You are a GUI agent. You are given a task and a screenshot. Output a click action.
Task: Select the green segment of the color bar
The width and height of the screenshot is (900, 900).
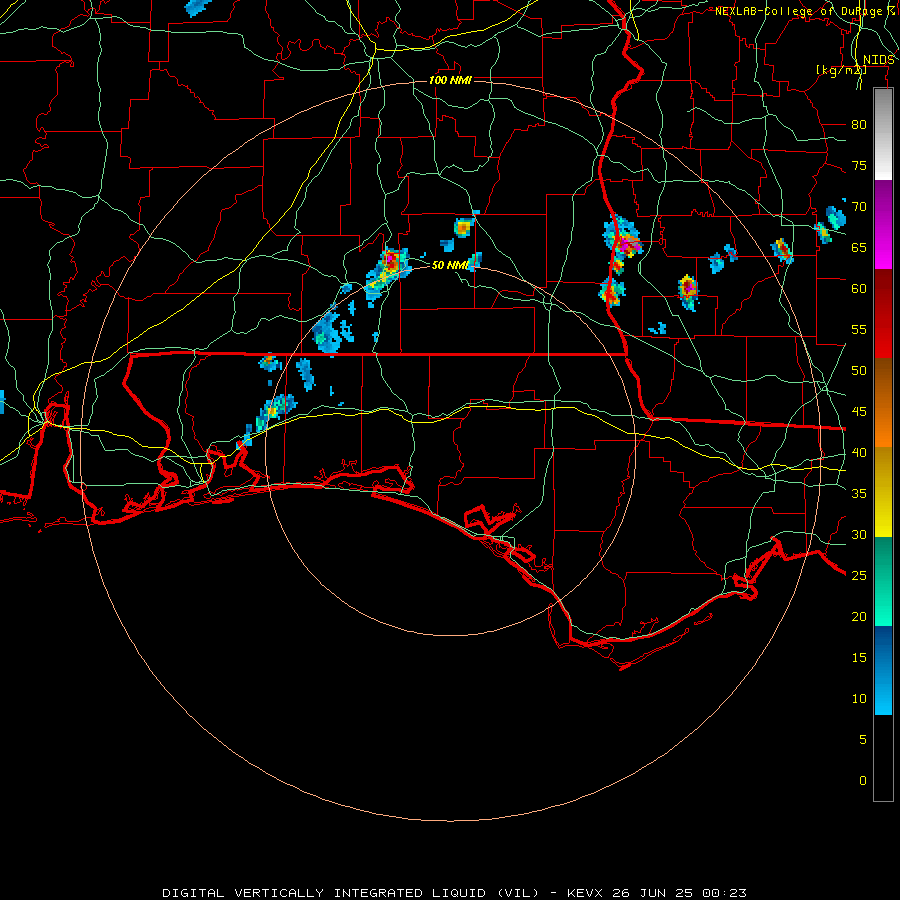(883, 581)
